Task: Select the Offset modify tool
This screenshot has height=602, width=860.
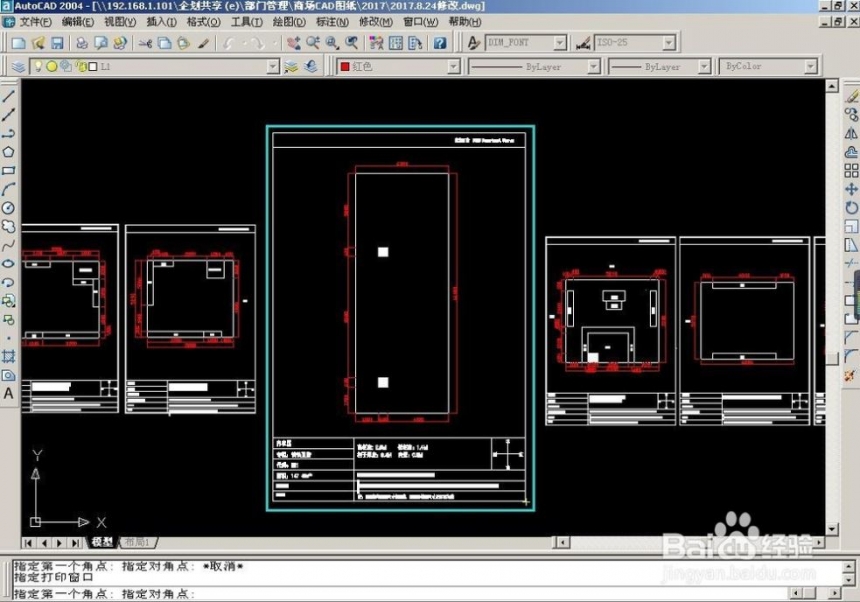Action: click(x=851, y=152)
